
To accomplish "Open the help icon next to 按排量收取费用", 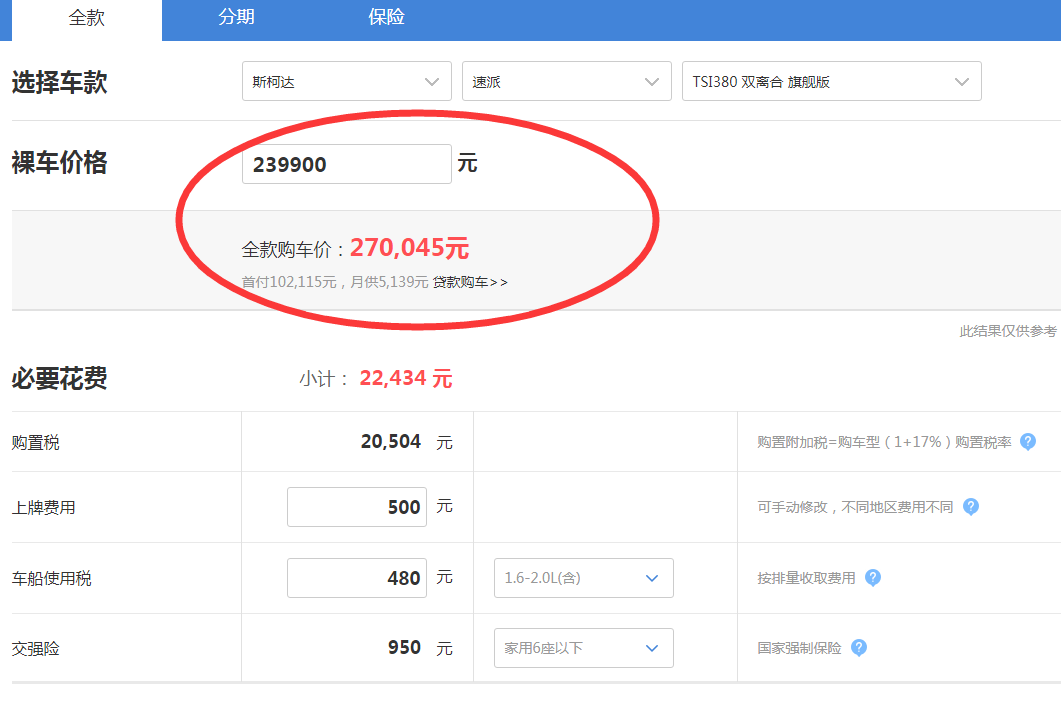I will click(873, 578).
